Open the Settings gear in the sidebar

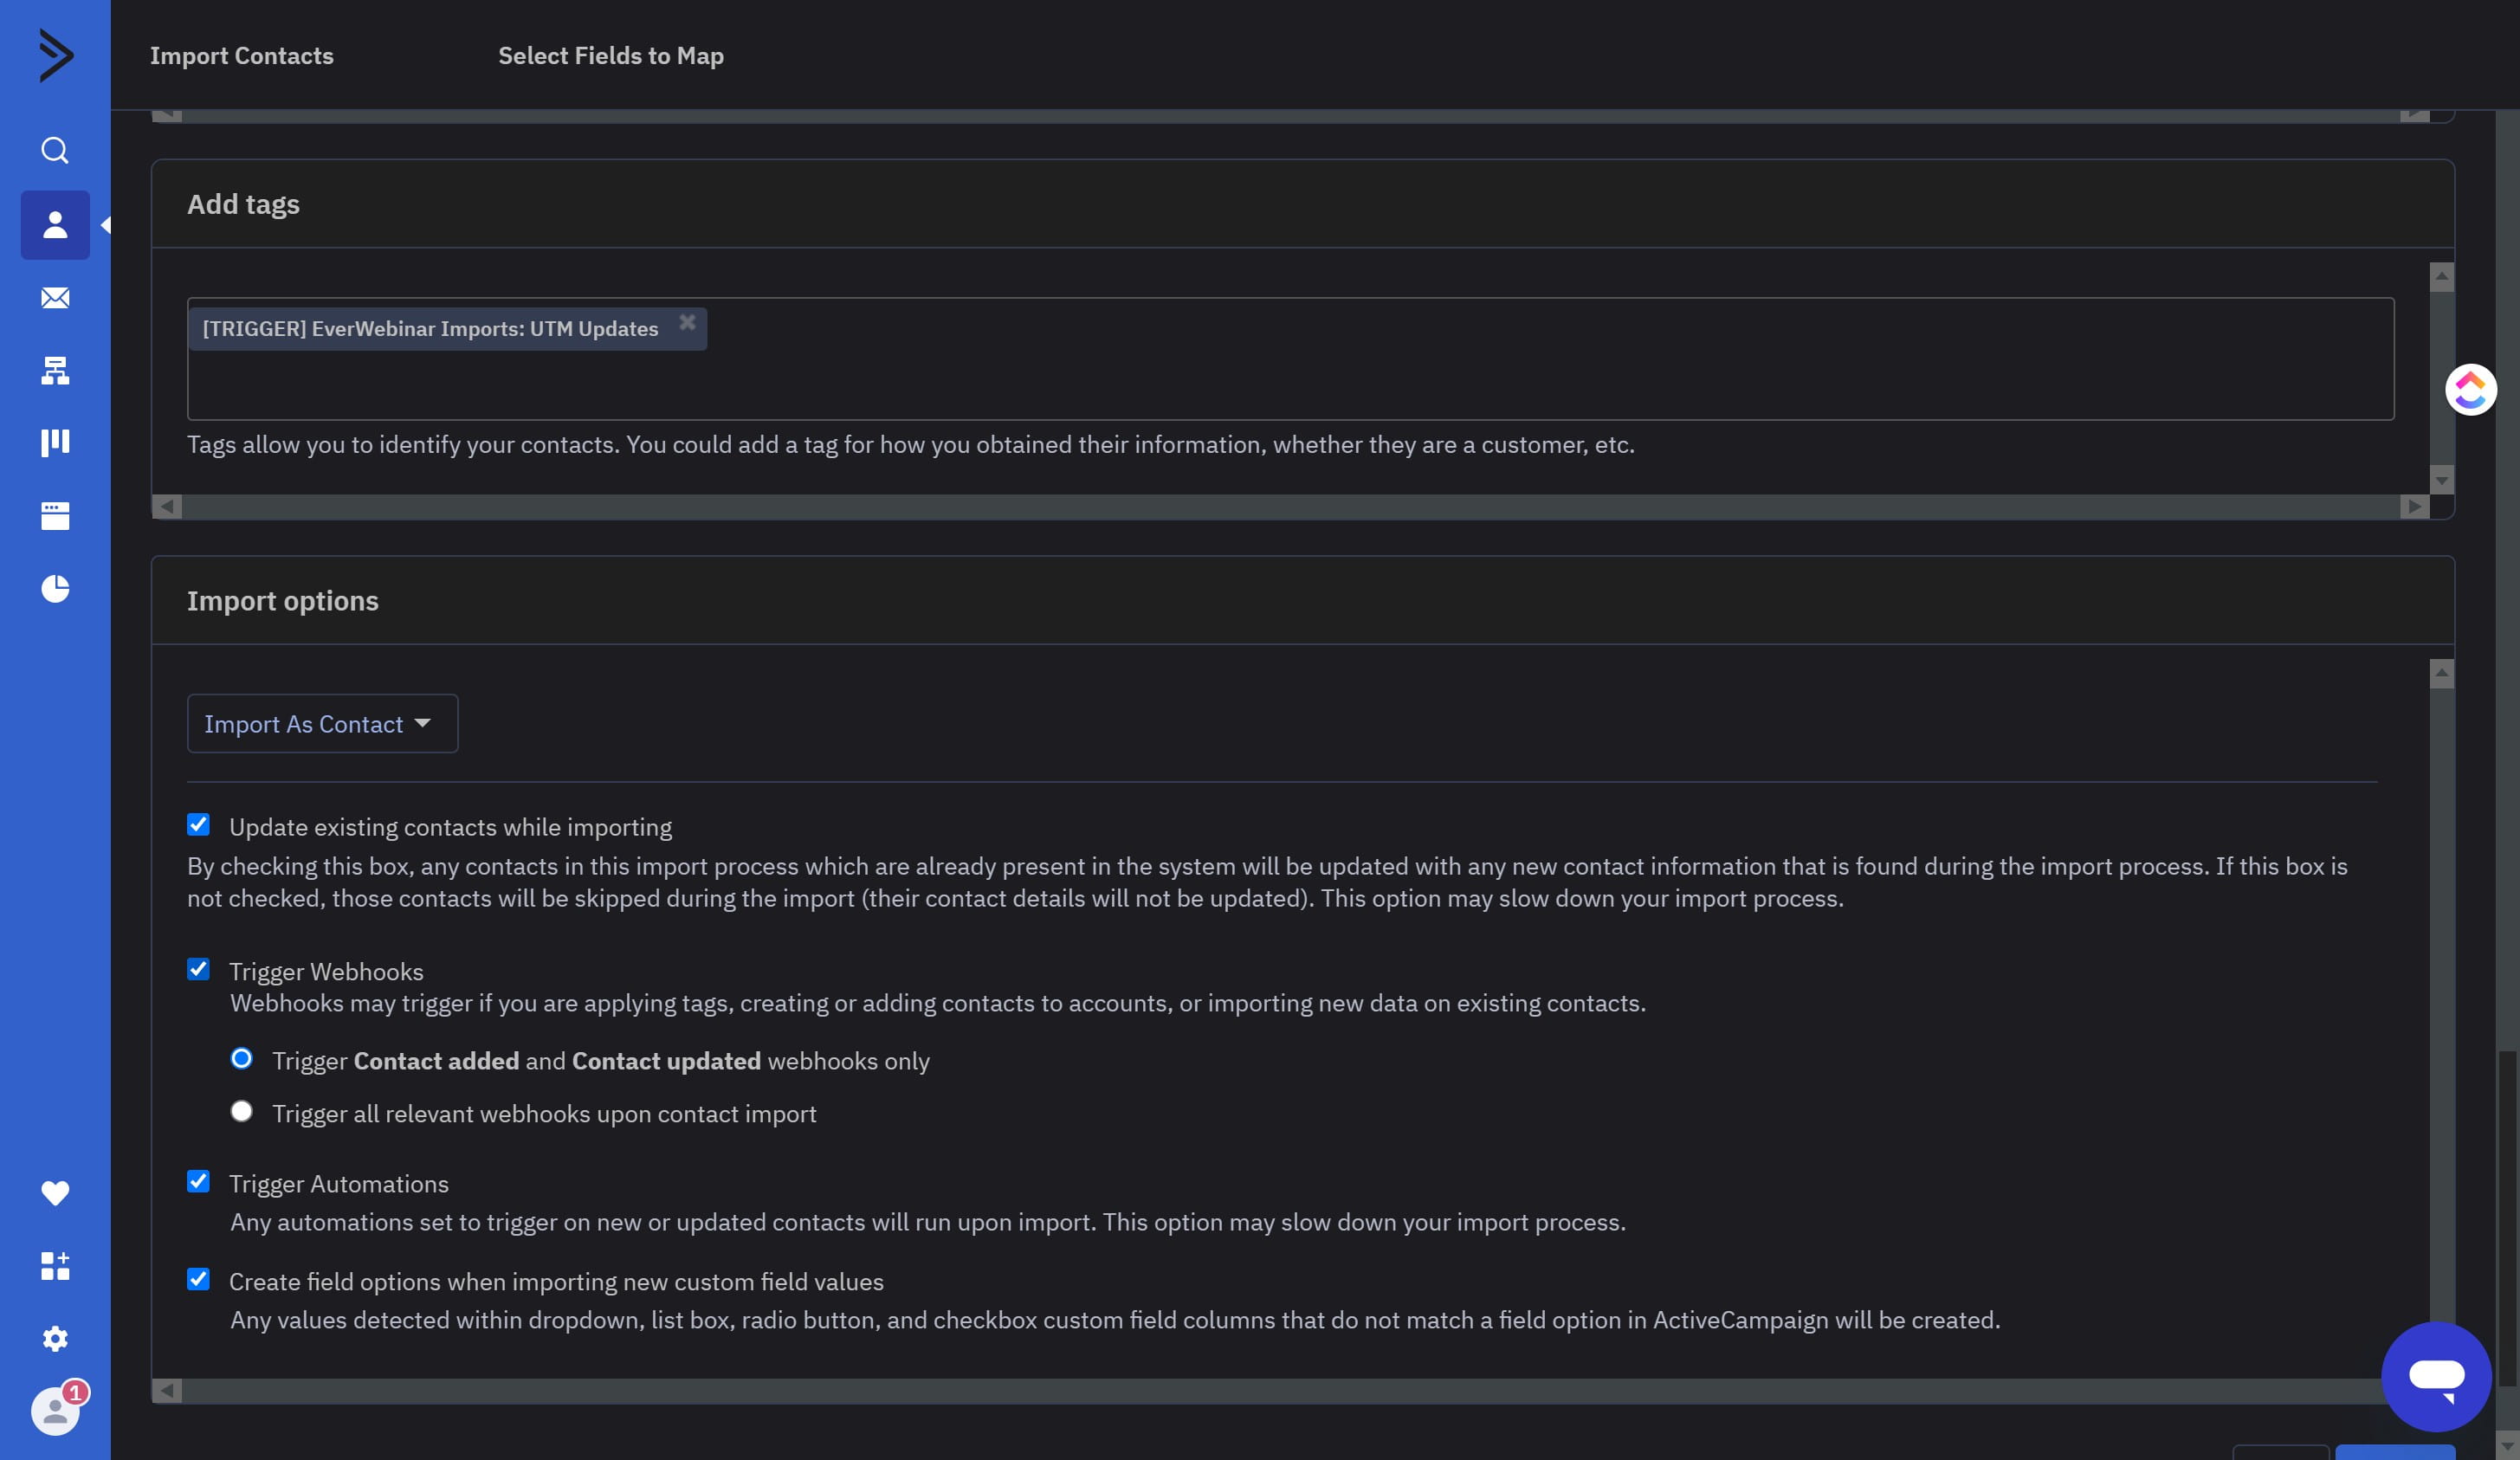(55, 1339)
